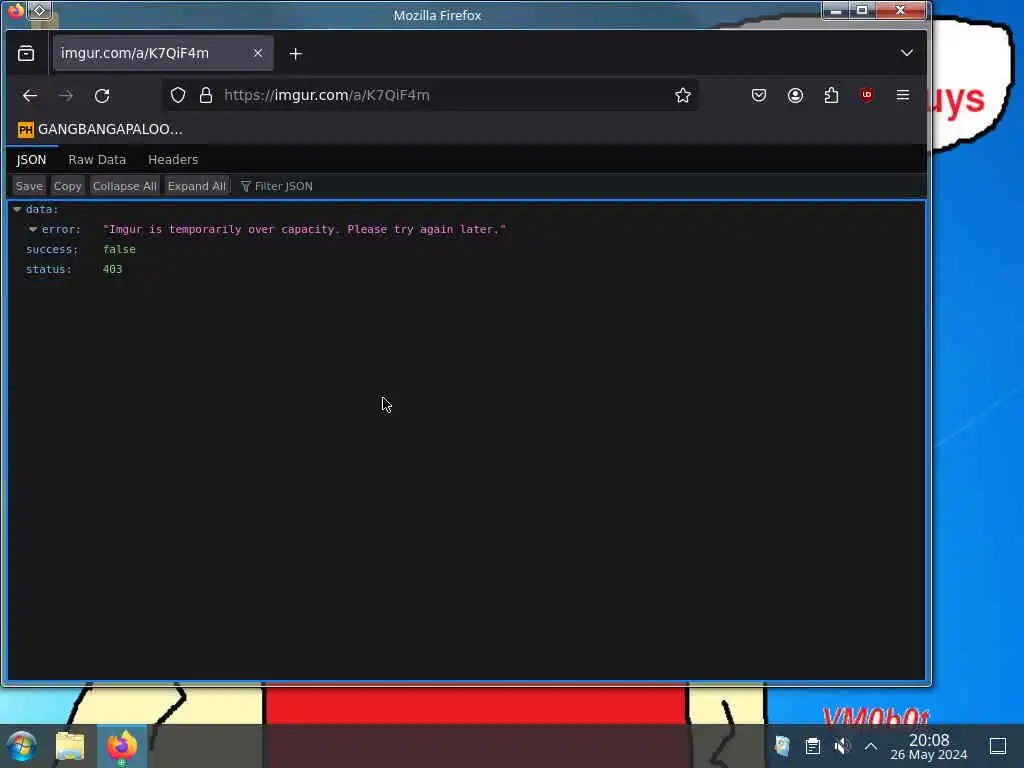Open the Firefox View tab overview icon

(x=26, y=54)
